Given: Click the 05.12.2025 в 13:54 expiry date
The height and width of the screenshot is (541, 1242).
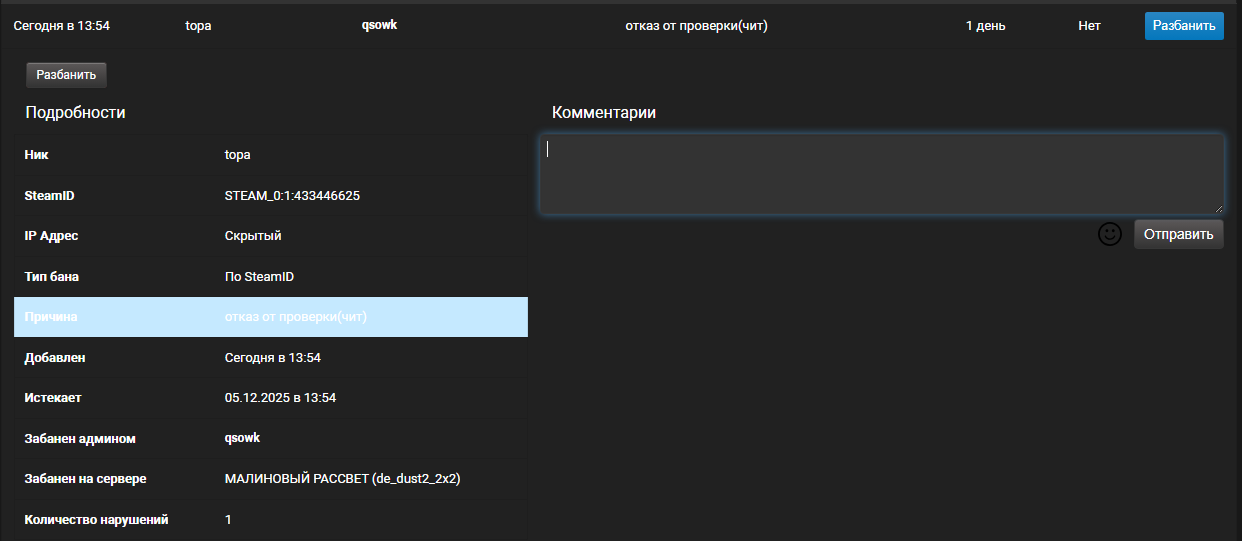Looking at the screenshot, I should click(280, 398).
